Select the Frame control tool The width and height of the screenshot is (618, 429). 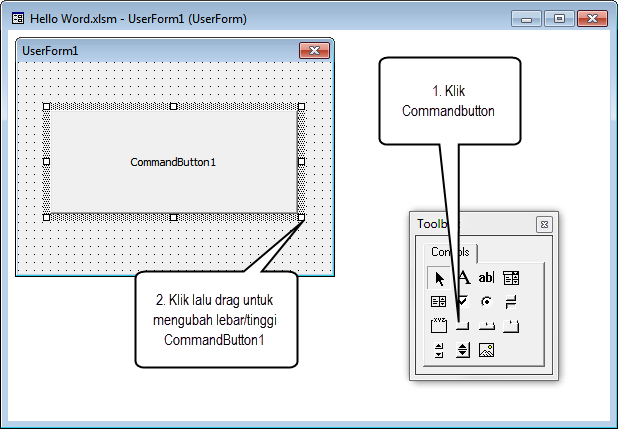438,325
